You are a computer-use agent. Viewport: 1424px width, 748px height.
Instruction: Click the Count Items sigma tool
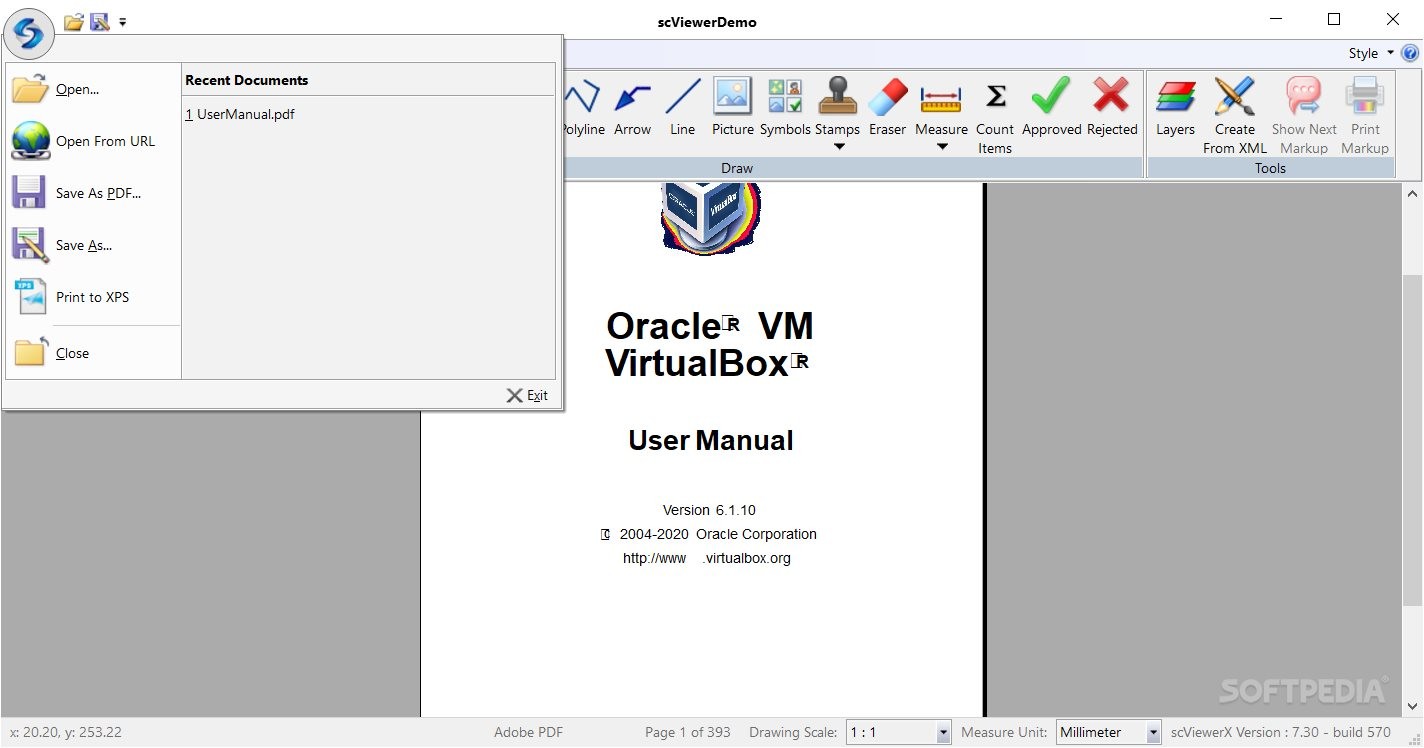995,116
